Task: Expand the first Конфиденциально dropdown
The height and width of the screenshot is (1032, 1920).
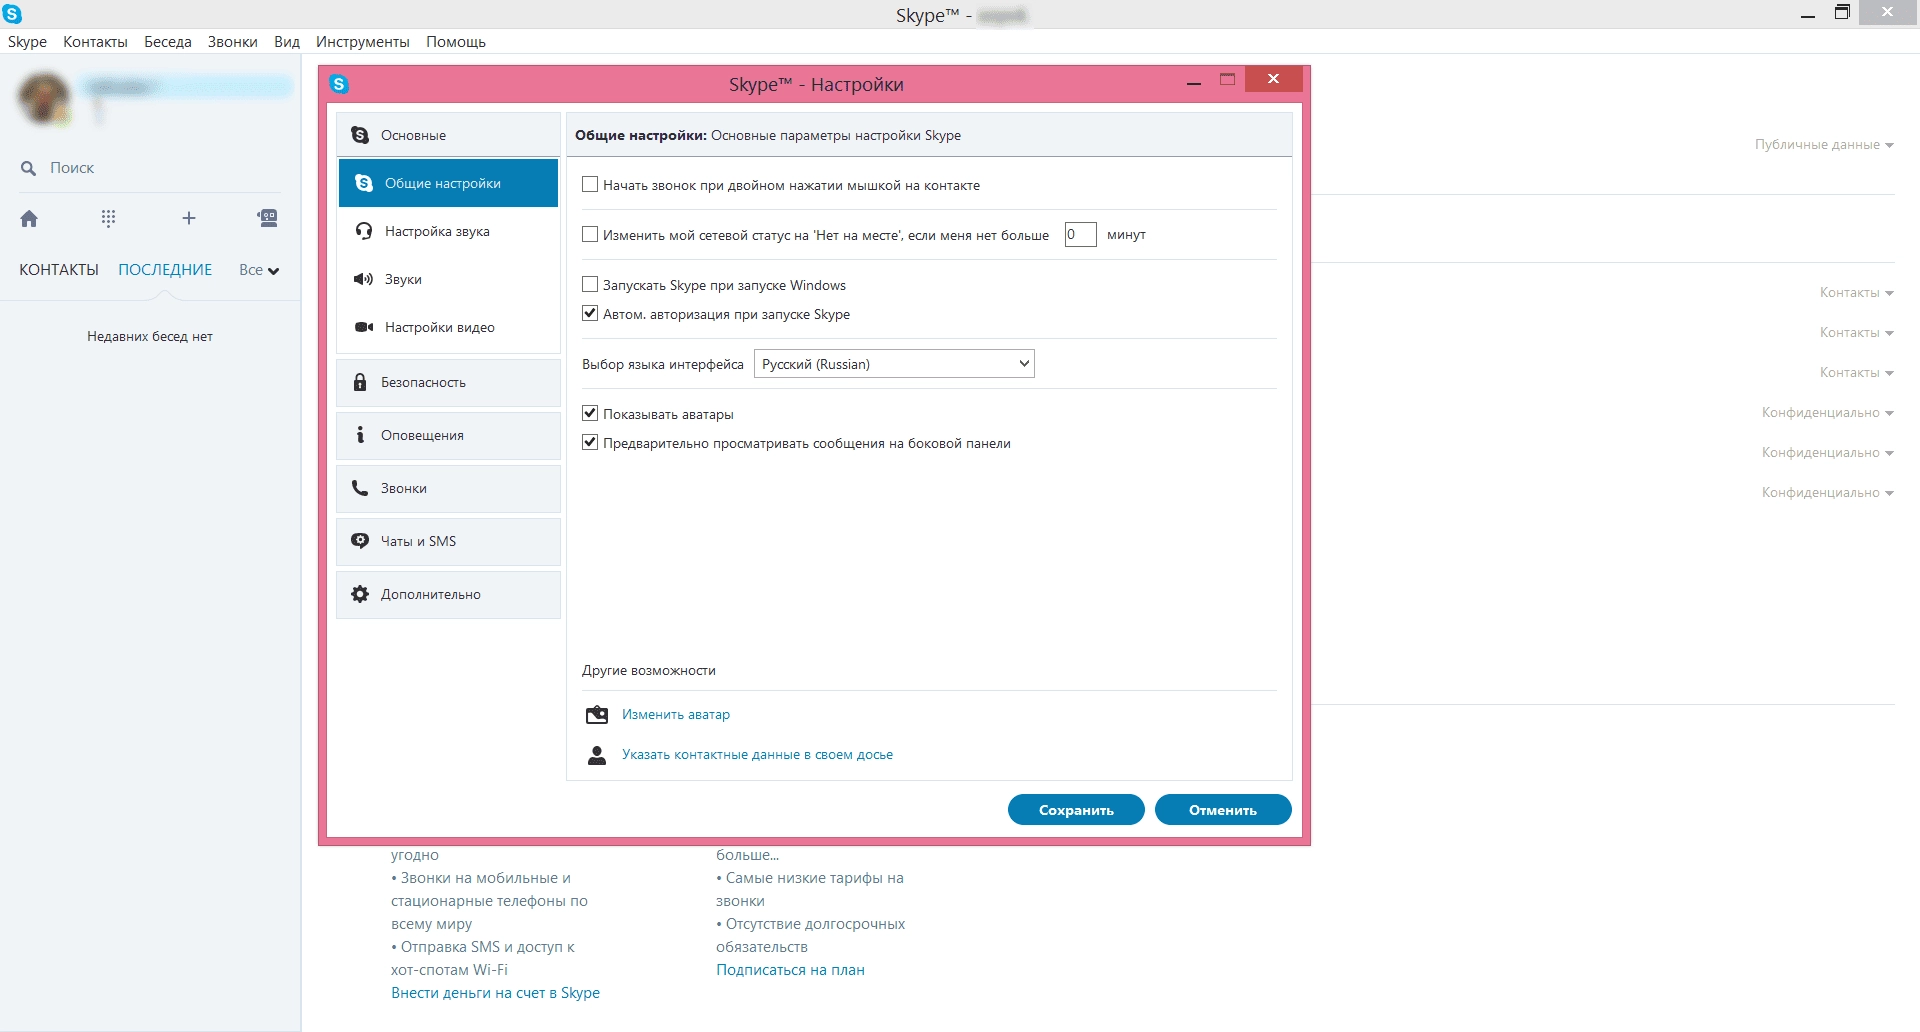Action: [x=1828, y=413]
